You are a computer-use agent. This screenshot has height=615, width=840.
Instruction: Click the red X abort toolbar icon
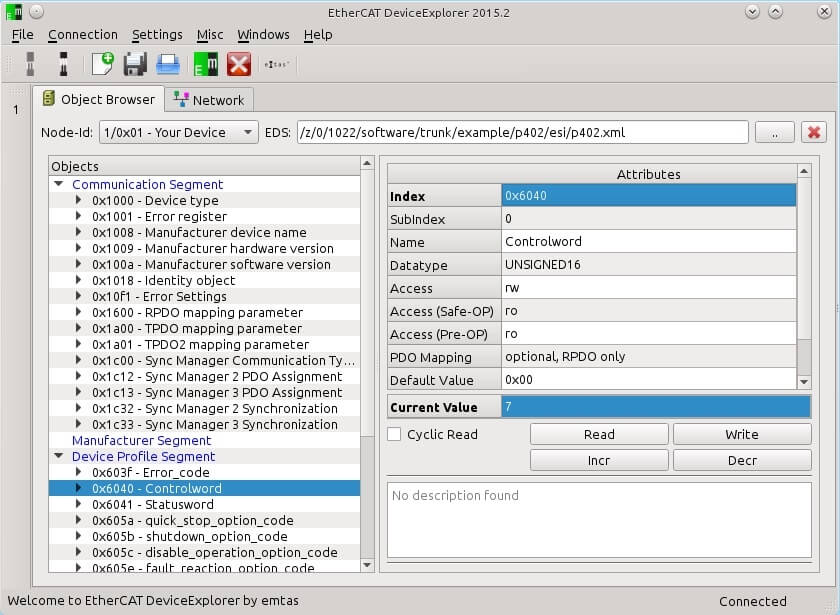click(239, 64)
